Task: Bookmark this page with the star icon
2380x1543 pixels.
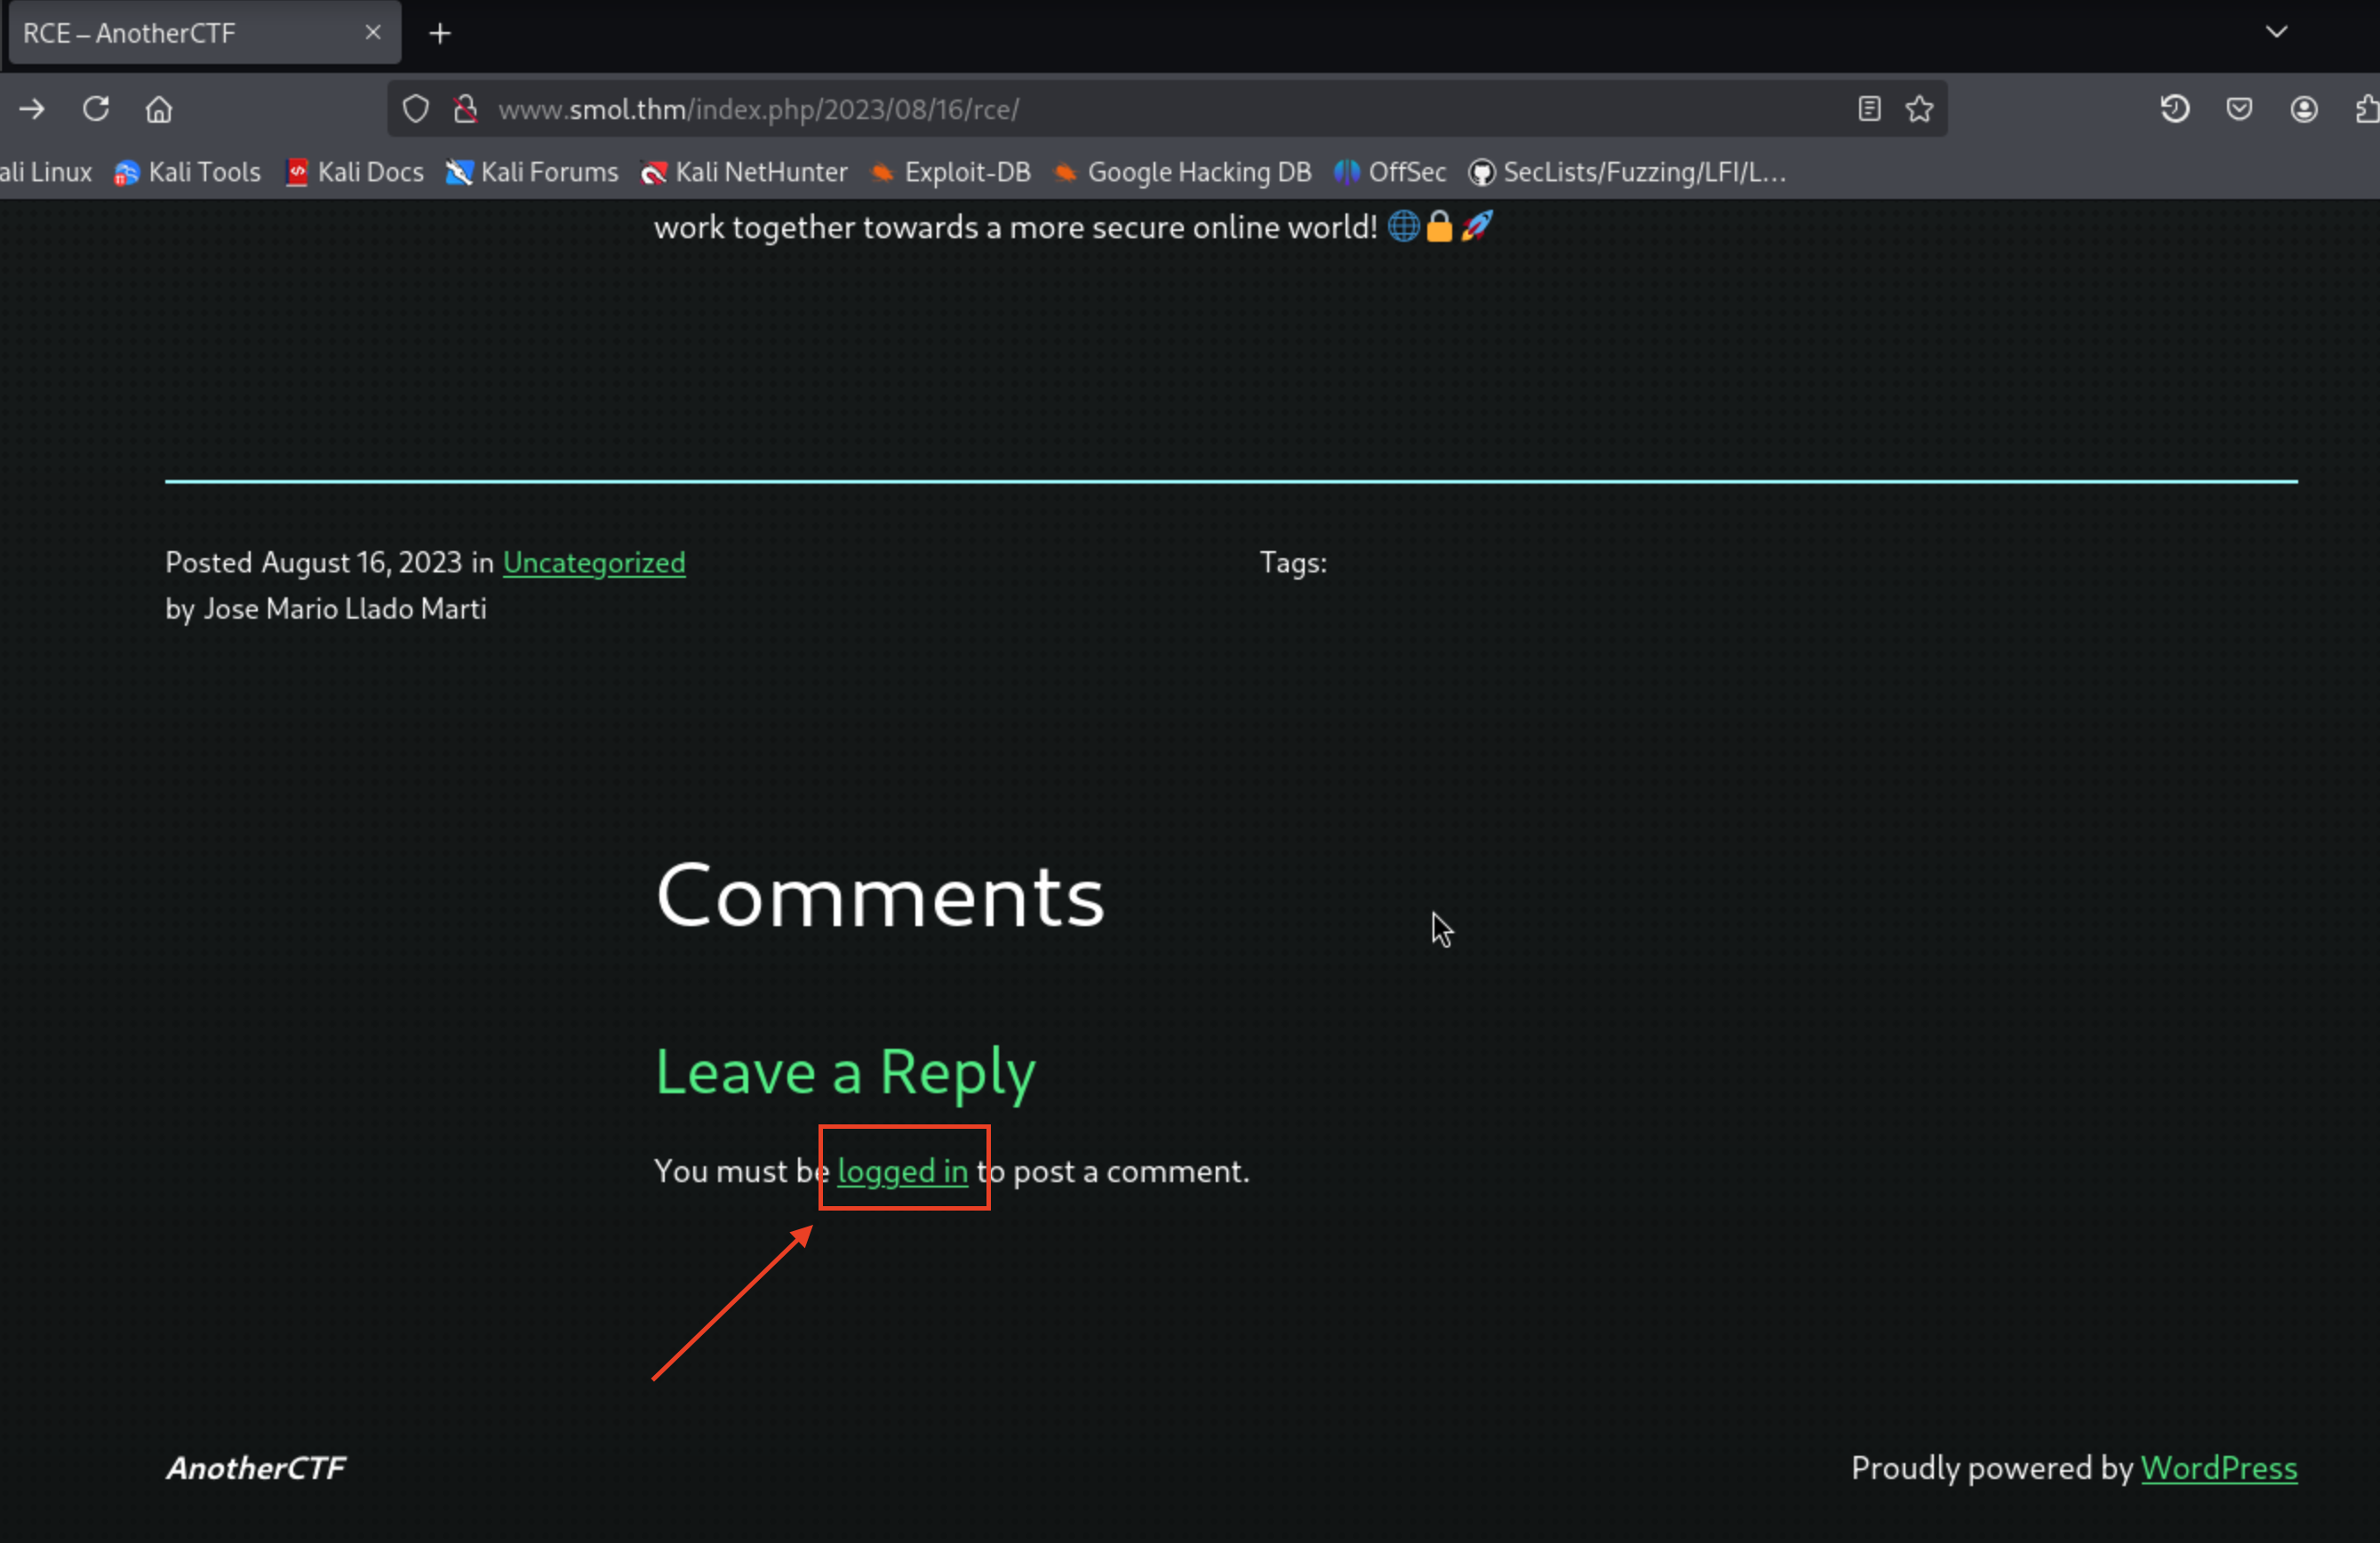Action: [1919, 109]
